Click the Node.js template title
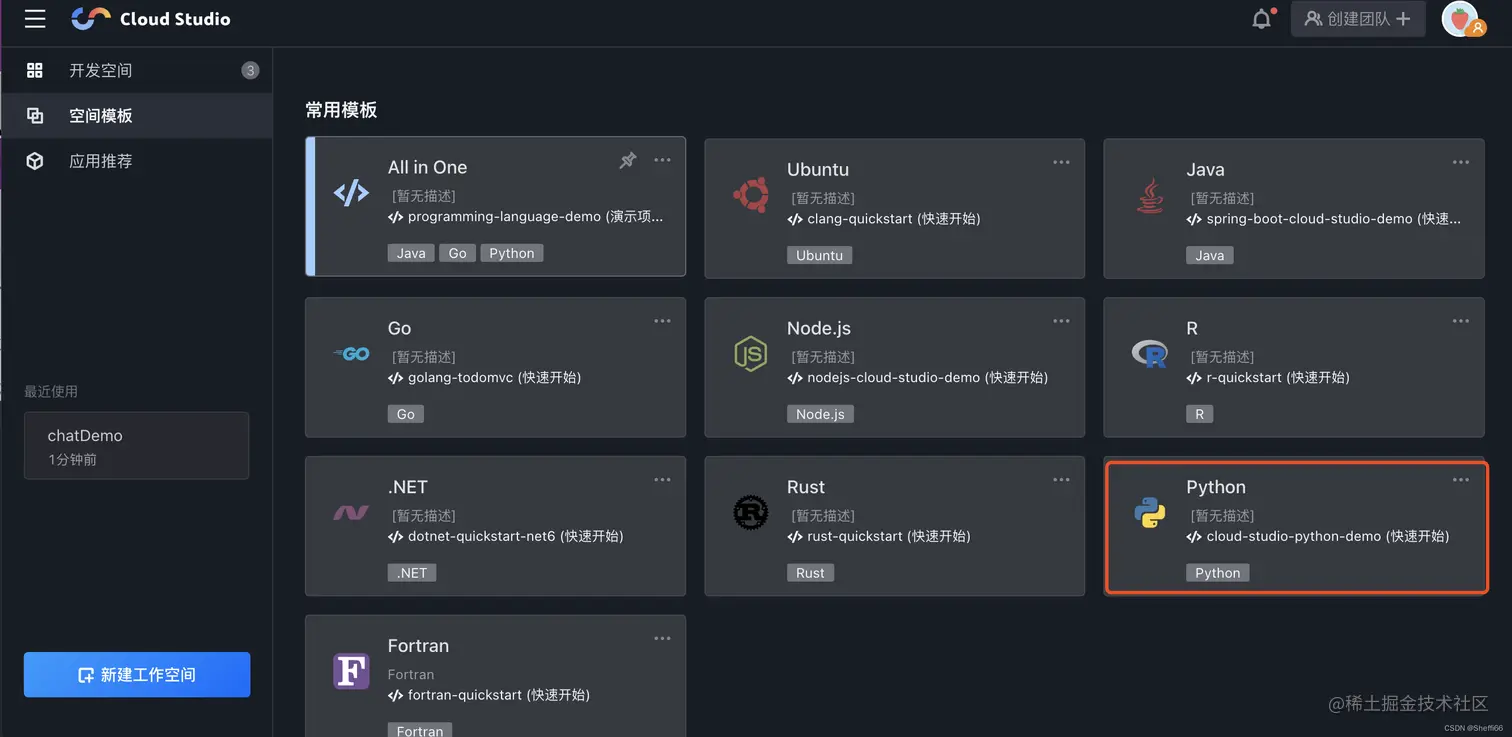The width and height of the screenshot is (1512, 737). tap(819, 328)
